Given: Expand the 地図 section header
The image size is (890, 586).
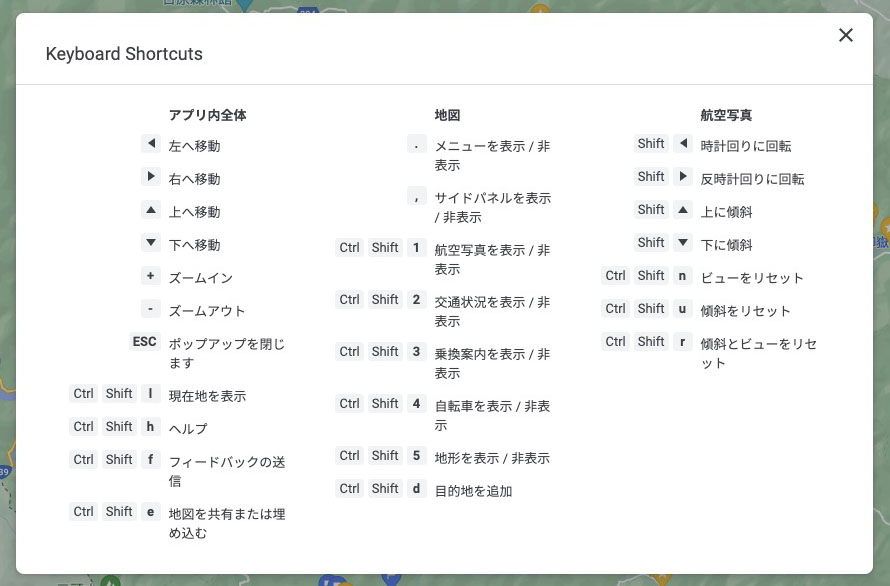Looking at the screenshot, I should 444,115.
